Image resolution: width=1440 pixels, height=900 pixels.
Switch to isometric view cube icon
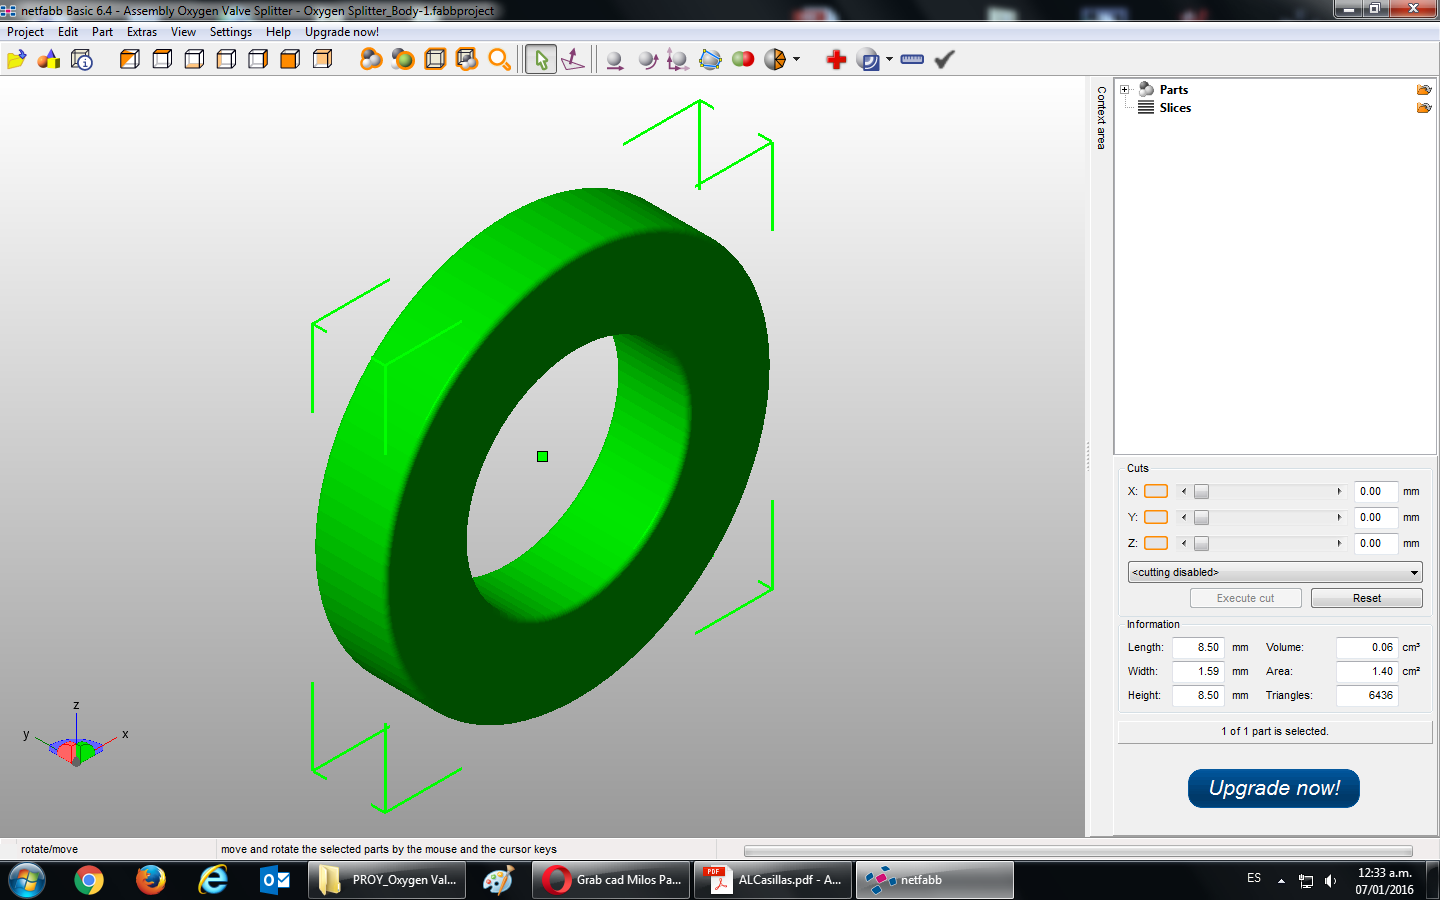[130, 60]
